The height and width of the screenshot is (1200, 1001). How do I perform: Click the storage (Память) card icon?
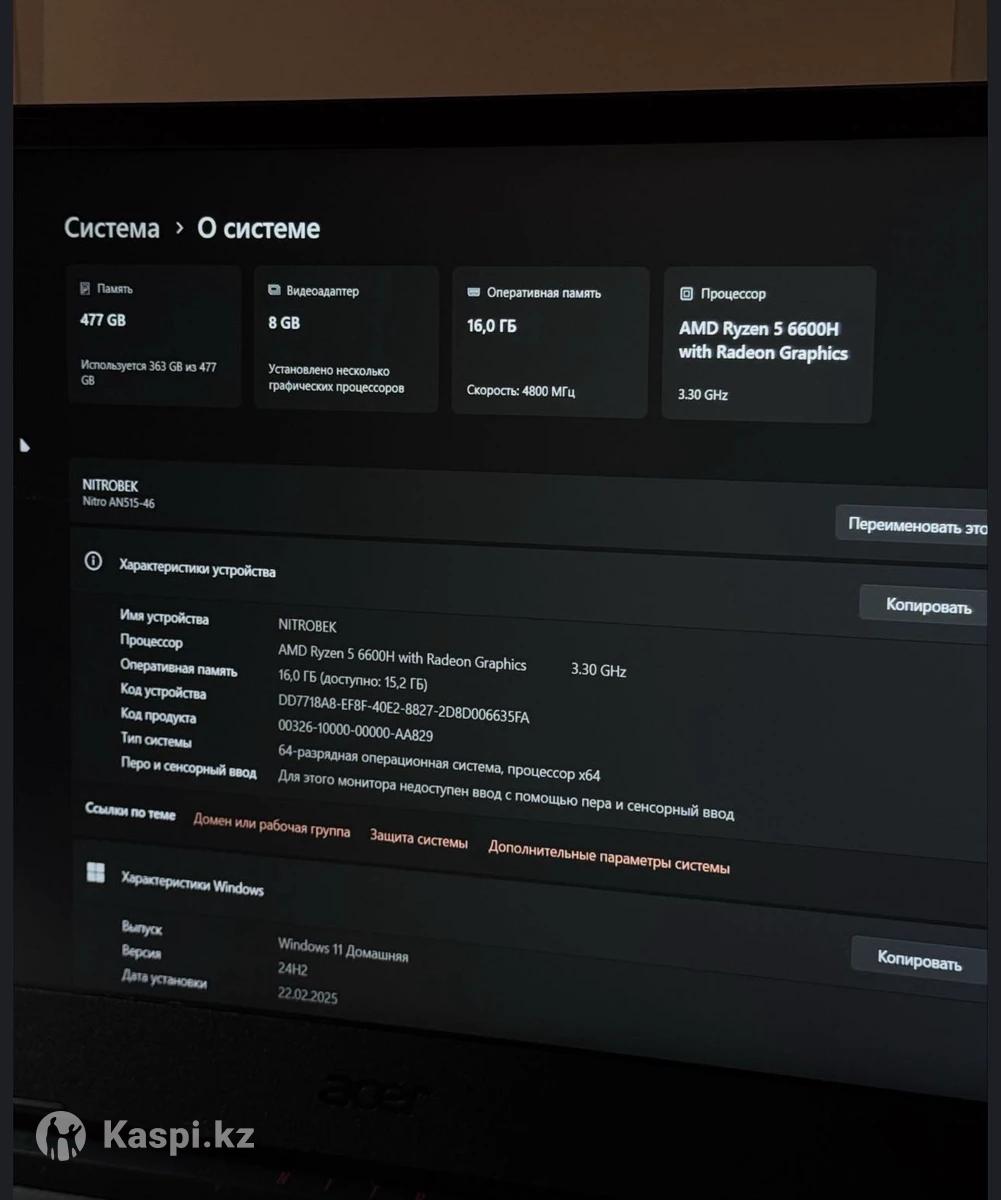[85, 289]
